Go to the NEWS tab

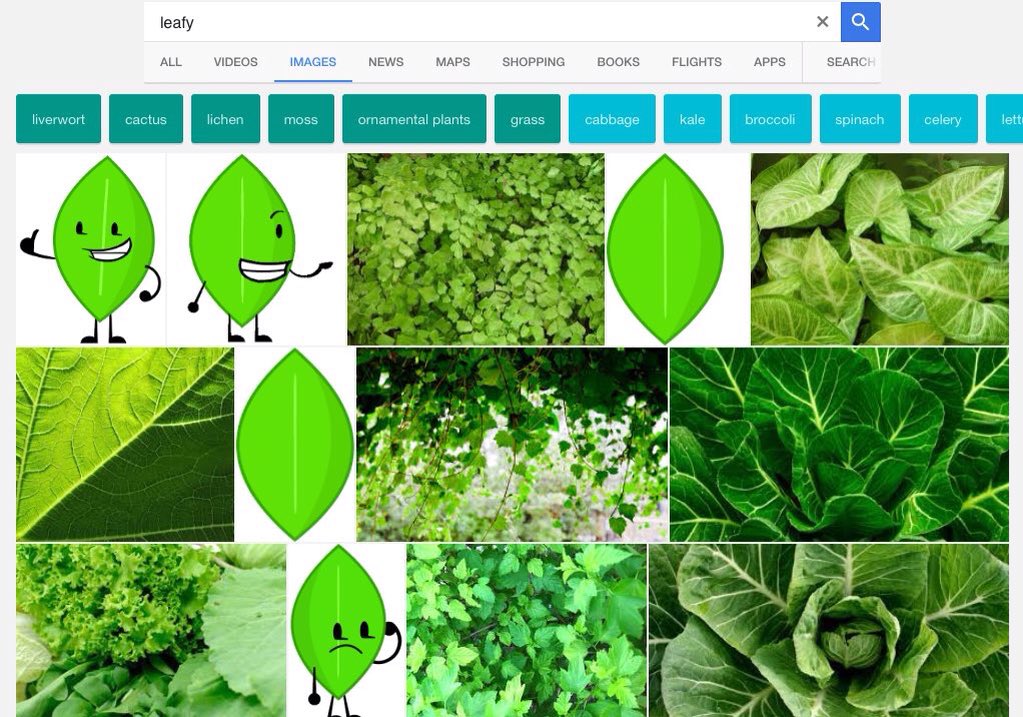[x=386, y=62]
